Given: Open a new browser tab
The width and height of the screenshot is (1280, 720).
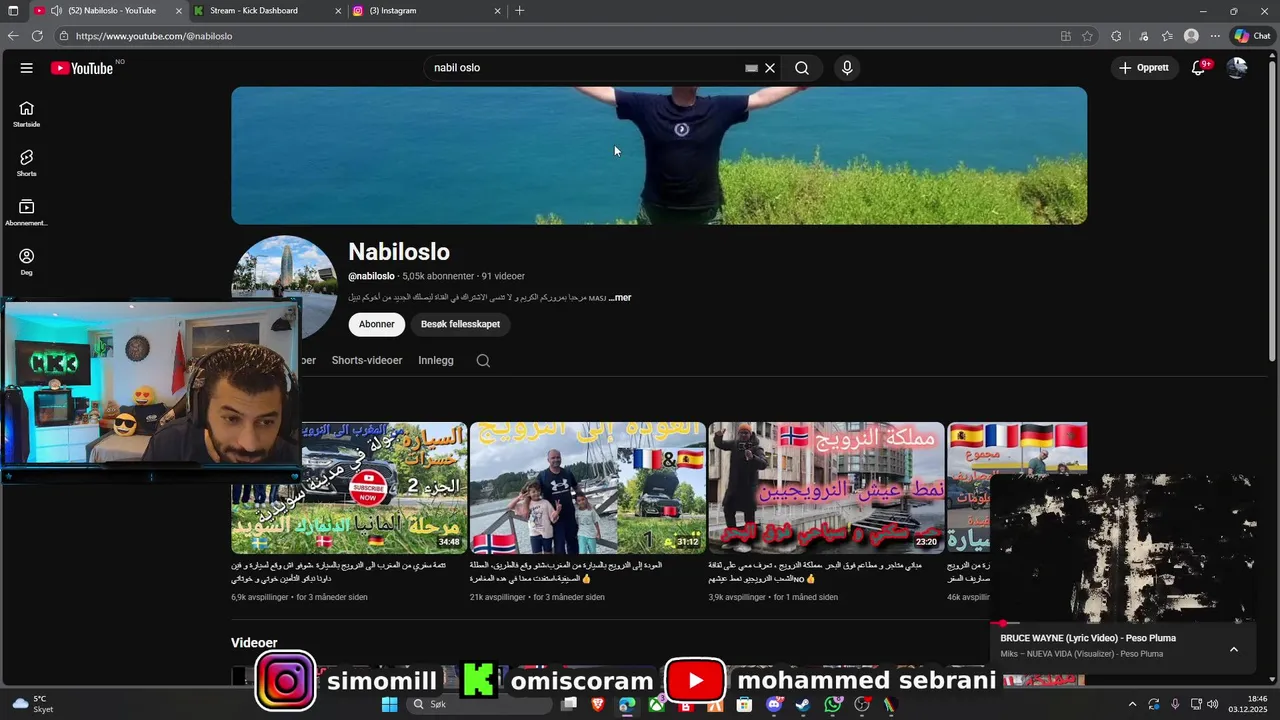Looking at the screenshot, I should 519,11.
